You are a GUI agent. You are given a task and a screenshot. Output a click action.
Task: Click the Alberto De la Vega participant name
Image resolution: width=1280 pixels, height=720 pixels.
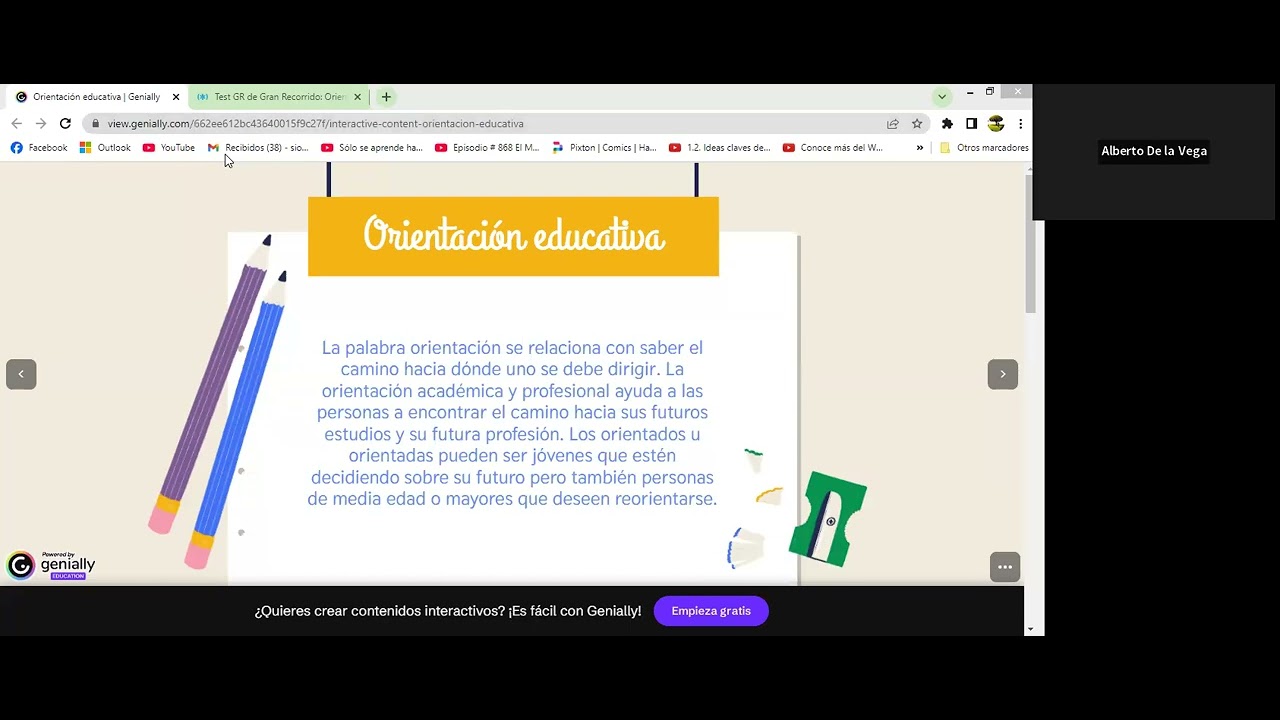coord(1154,151)
